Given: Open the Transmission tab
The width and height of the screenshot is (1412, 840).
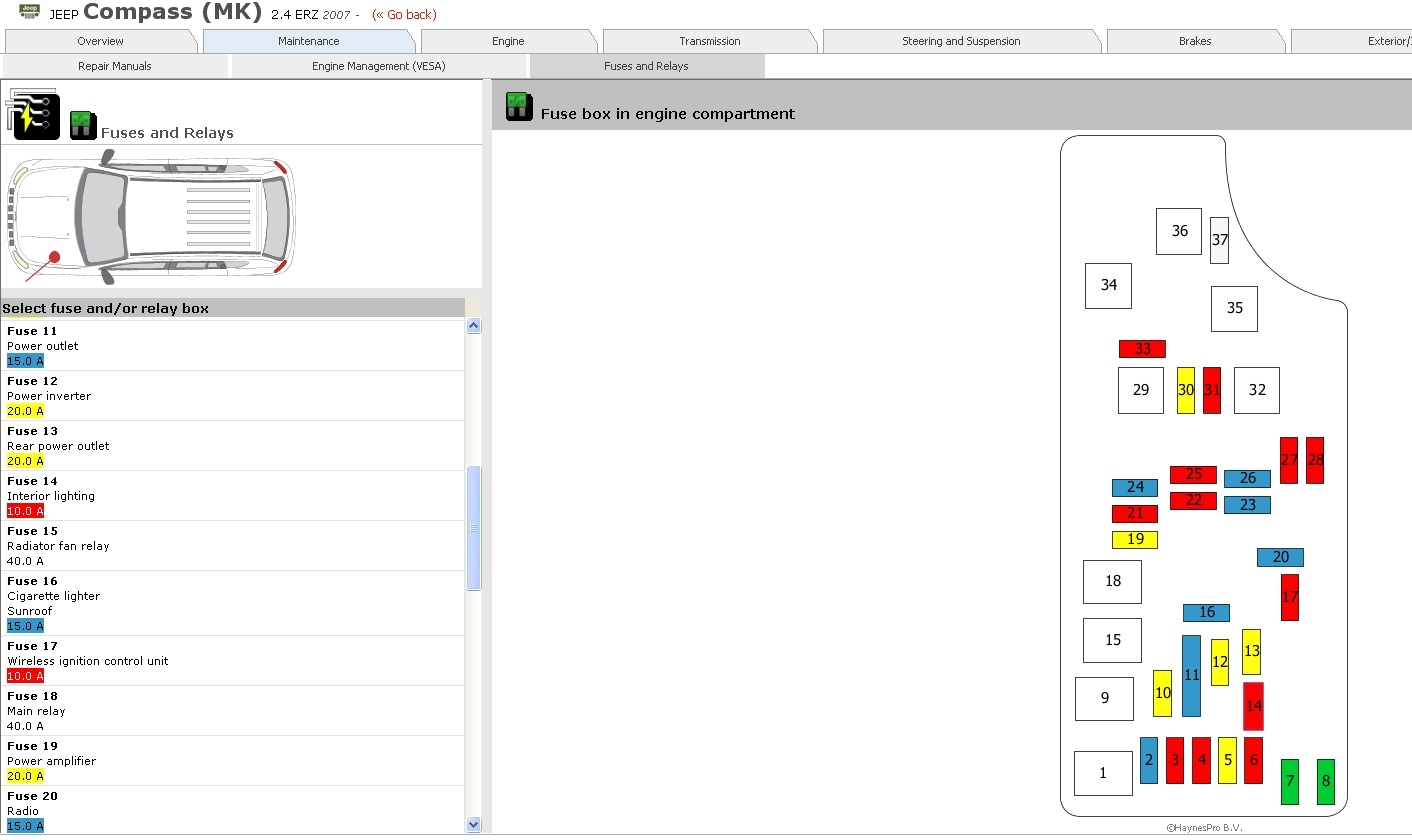Looking at the screenshot, I should pyautogui.click(x=710, y=41).
